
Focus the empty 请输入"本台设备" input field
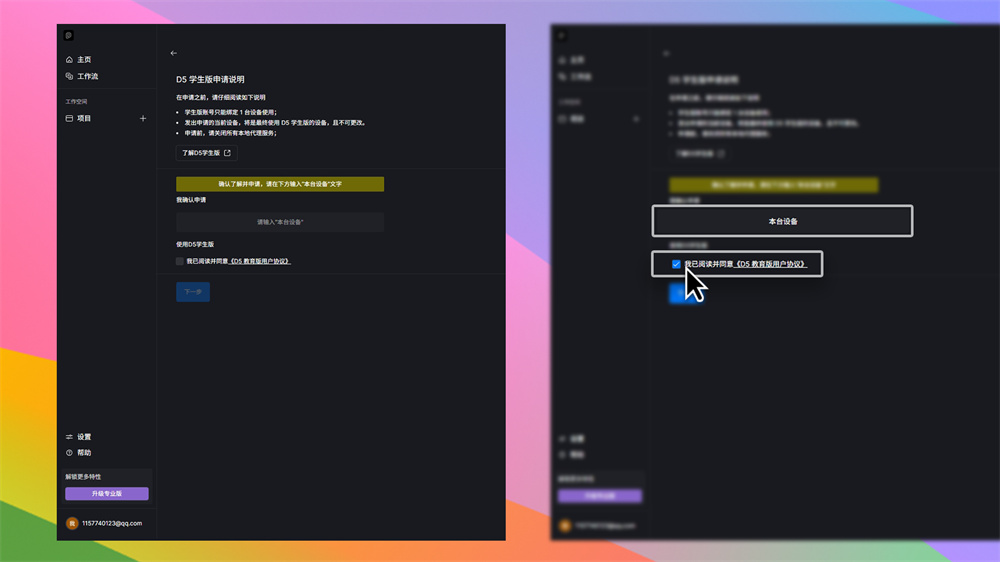coord(280,222)
